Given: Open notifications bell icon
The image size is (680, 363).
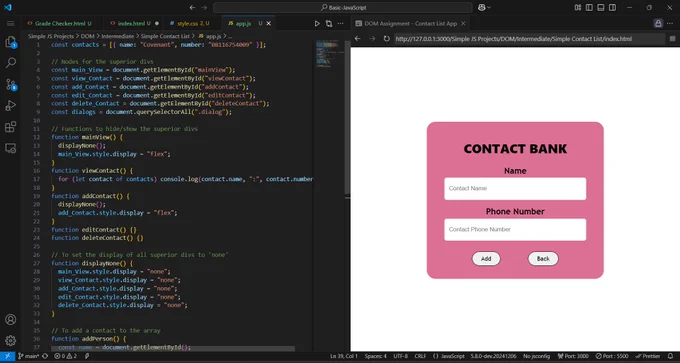Looking at the screenshot, I should [x=670, y=356].
